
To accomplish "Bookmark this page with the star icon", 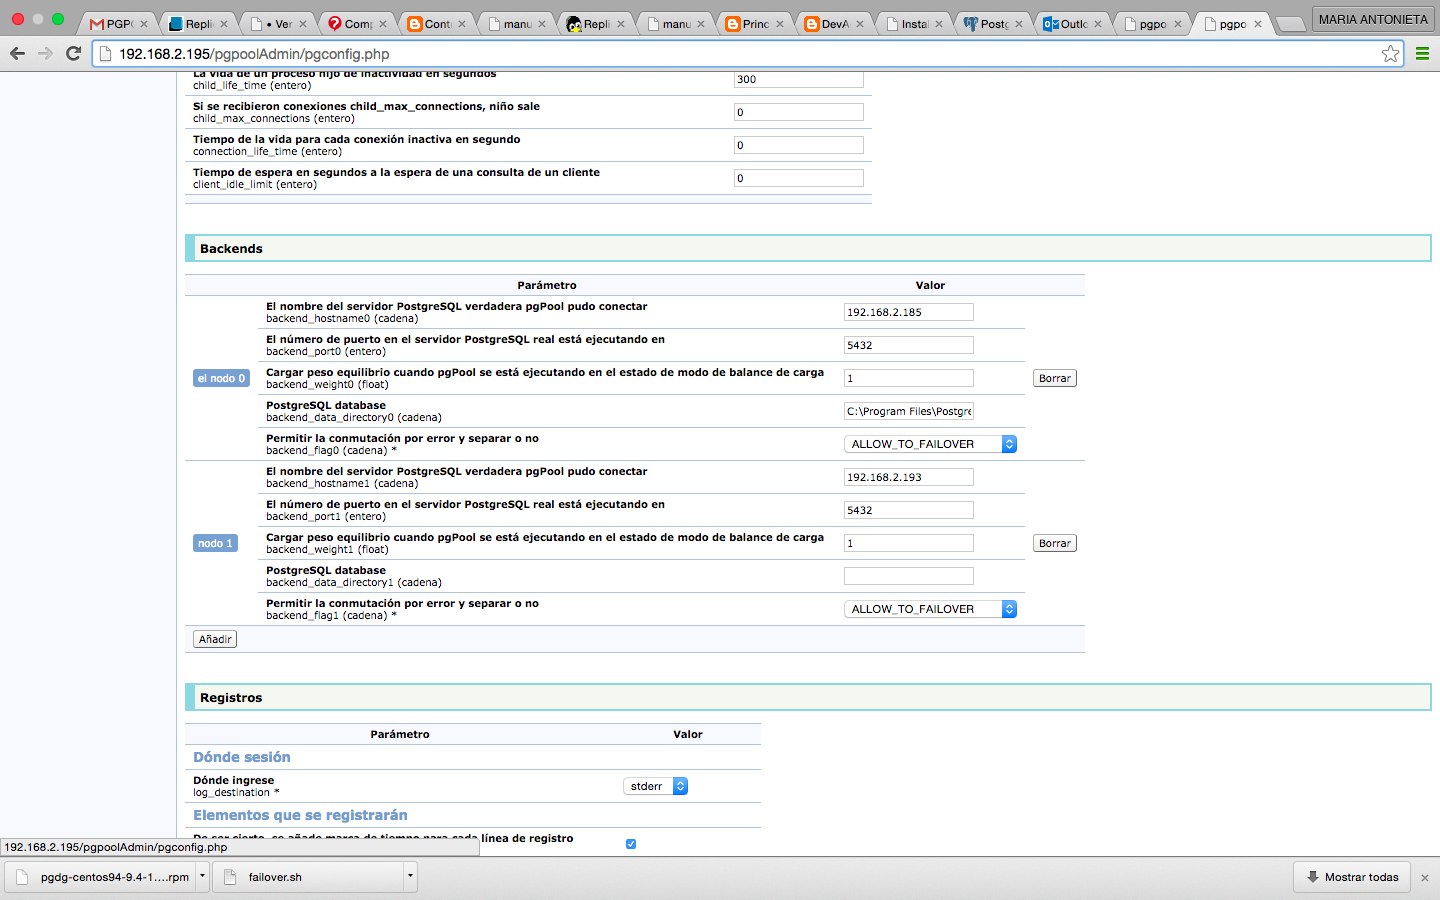I will click(1390, 54).
